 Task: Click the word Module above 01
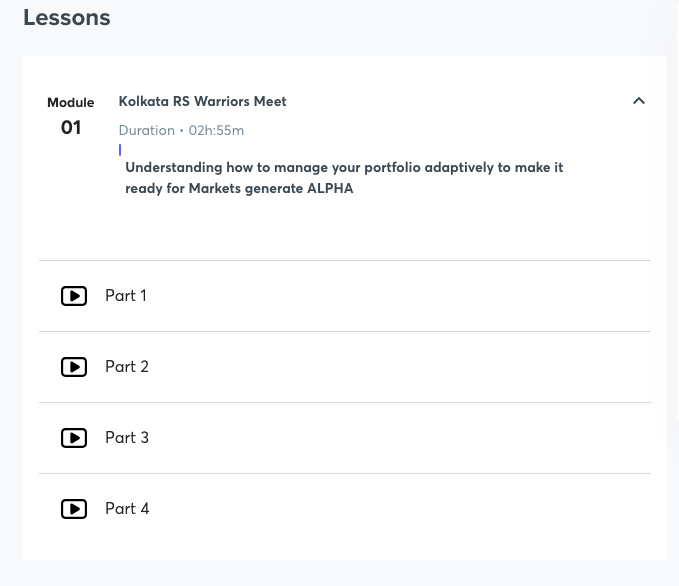coord(71,103)
